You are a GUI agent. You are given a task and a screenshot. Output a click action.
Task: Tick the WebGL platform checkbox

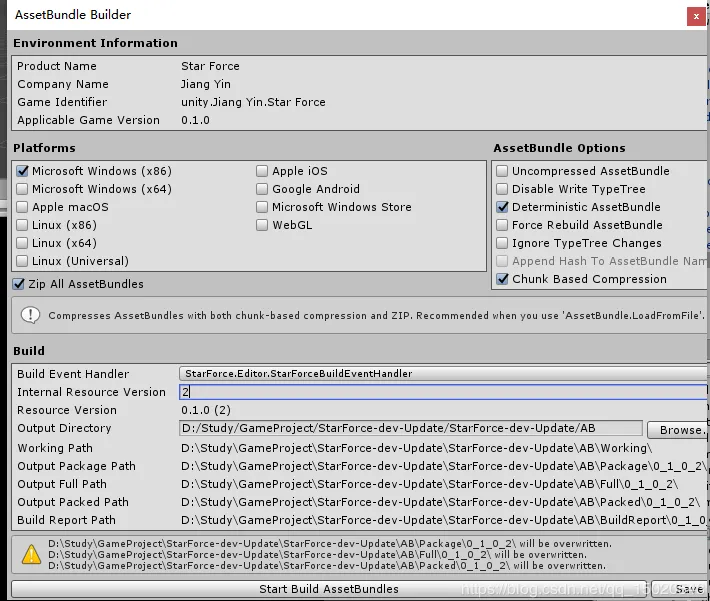click(x=262, y=225)
